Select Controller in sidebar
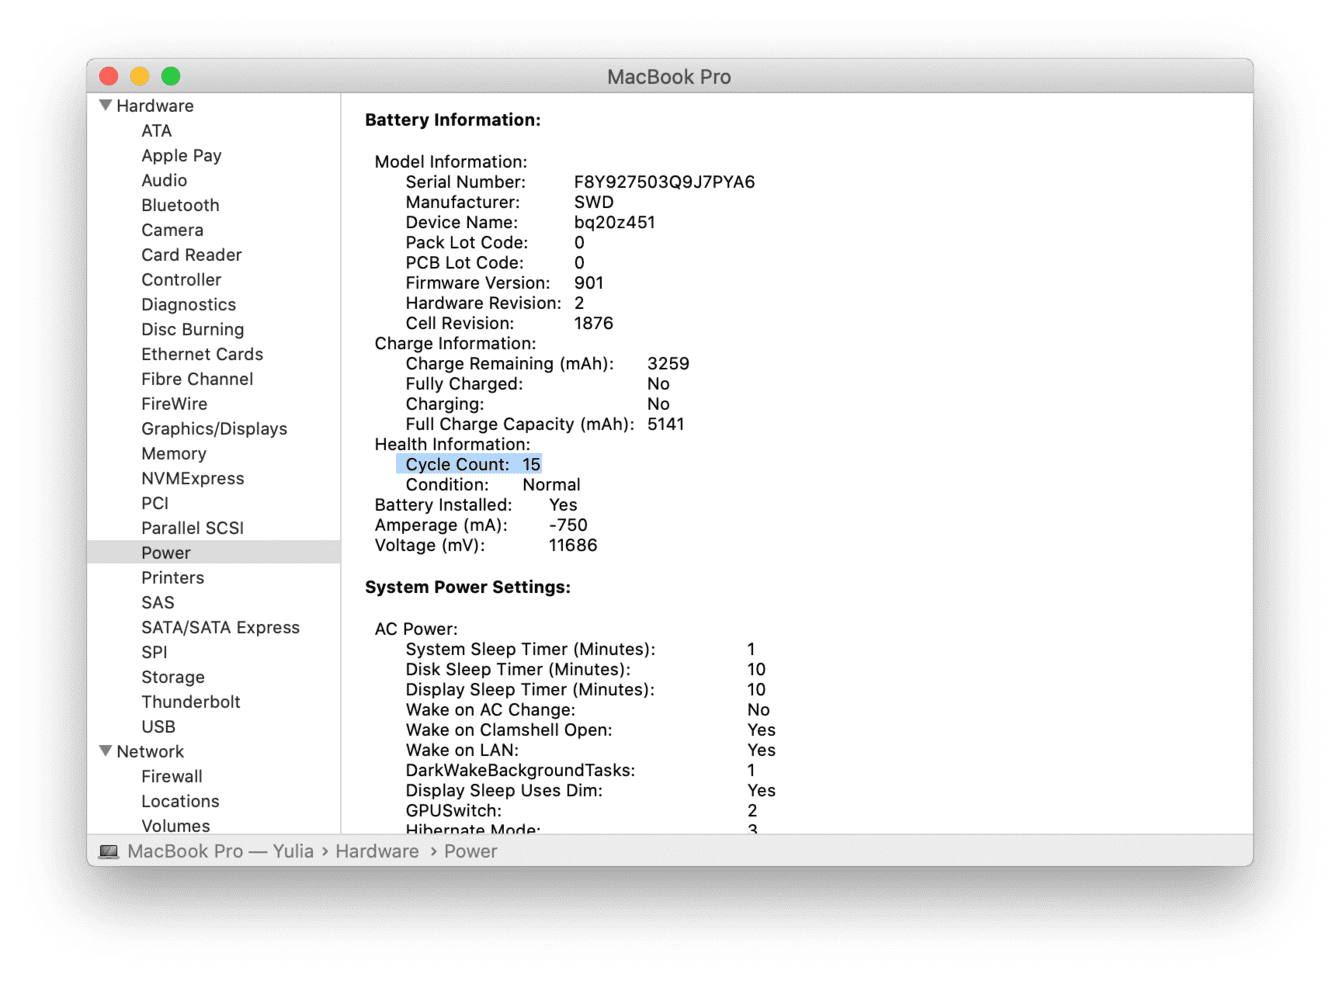1340x981 pixels. coord(181,280)
